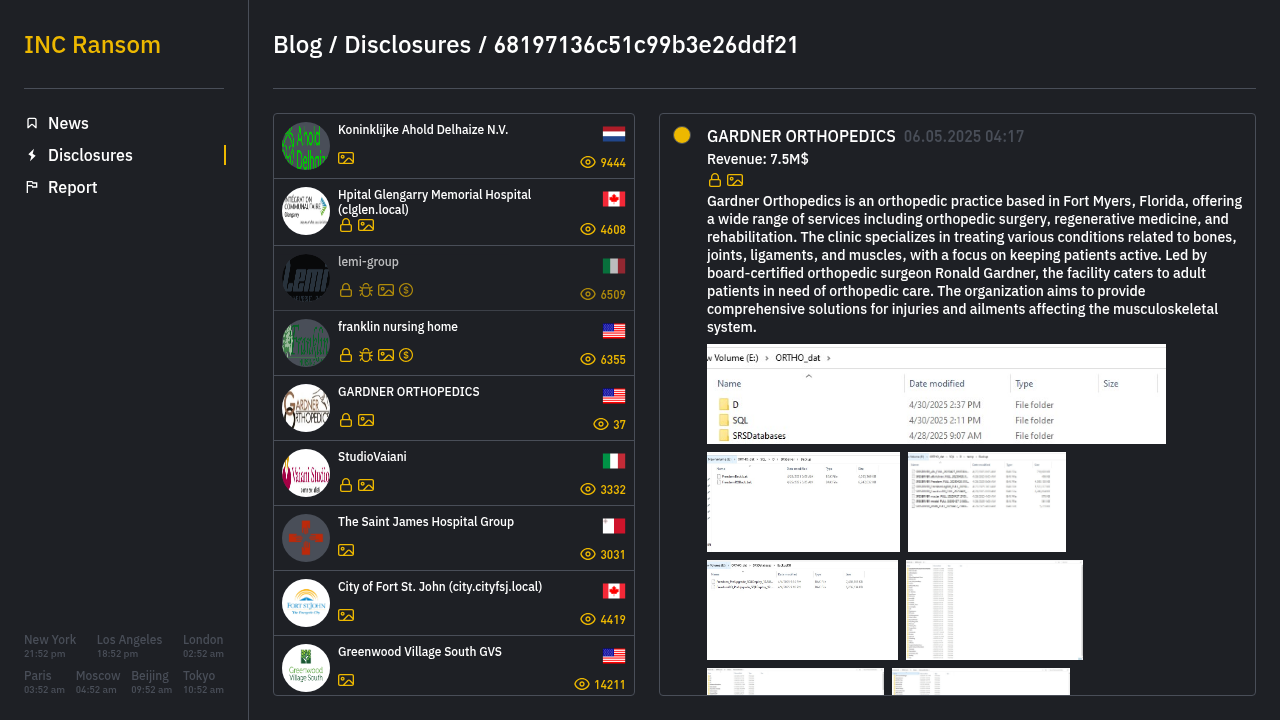Select GARDNER ORTHOPEDICS in the list
Image resolution: width=1280 pixels, height=720 pixels.
[x=454, y=408]
